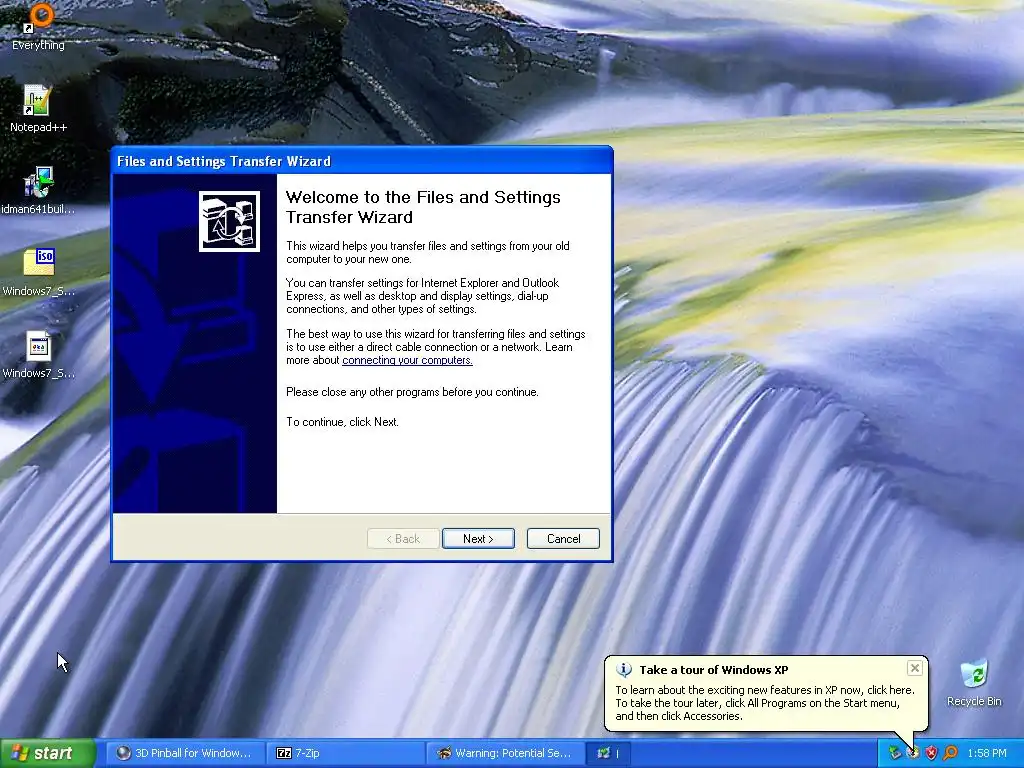Open the 'connecting your computers' link
The height and width of the screenshot is (768, 1024).
point(408,360)
